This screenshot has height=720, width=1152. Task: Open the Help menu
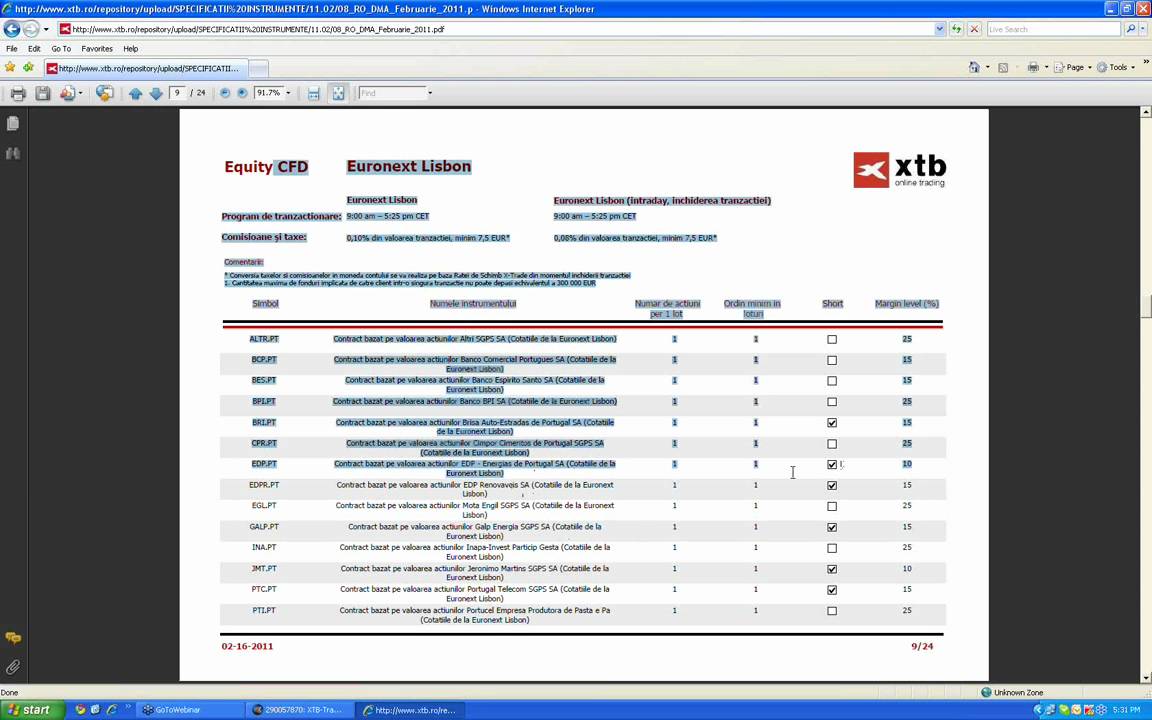click(131, 48)
